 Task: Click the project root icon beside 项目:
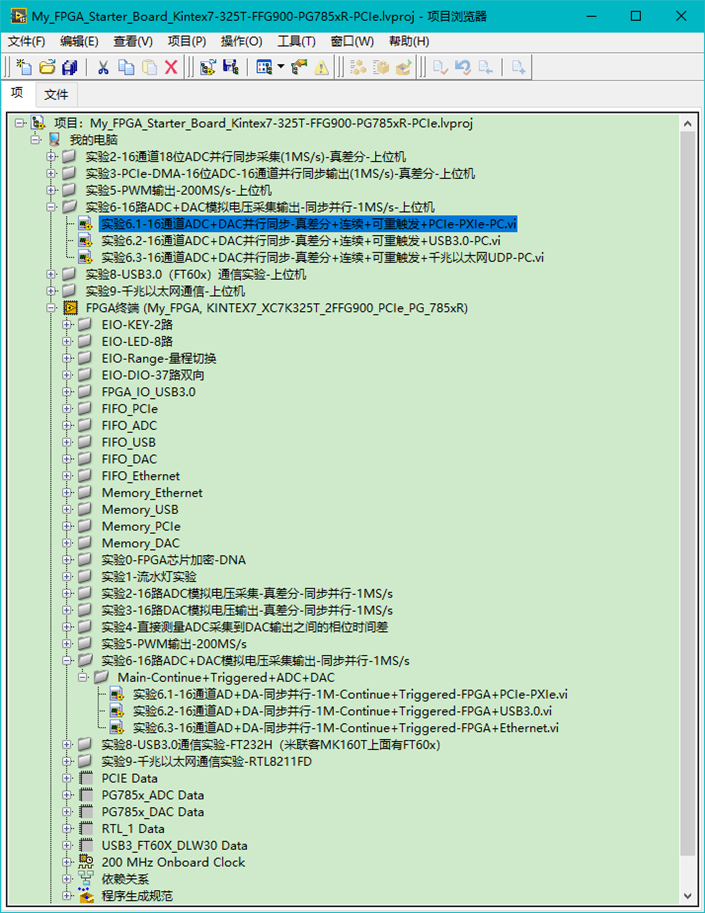[38, 123]
